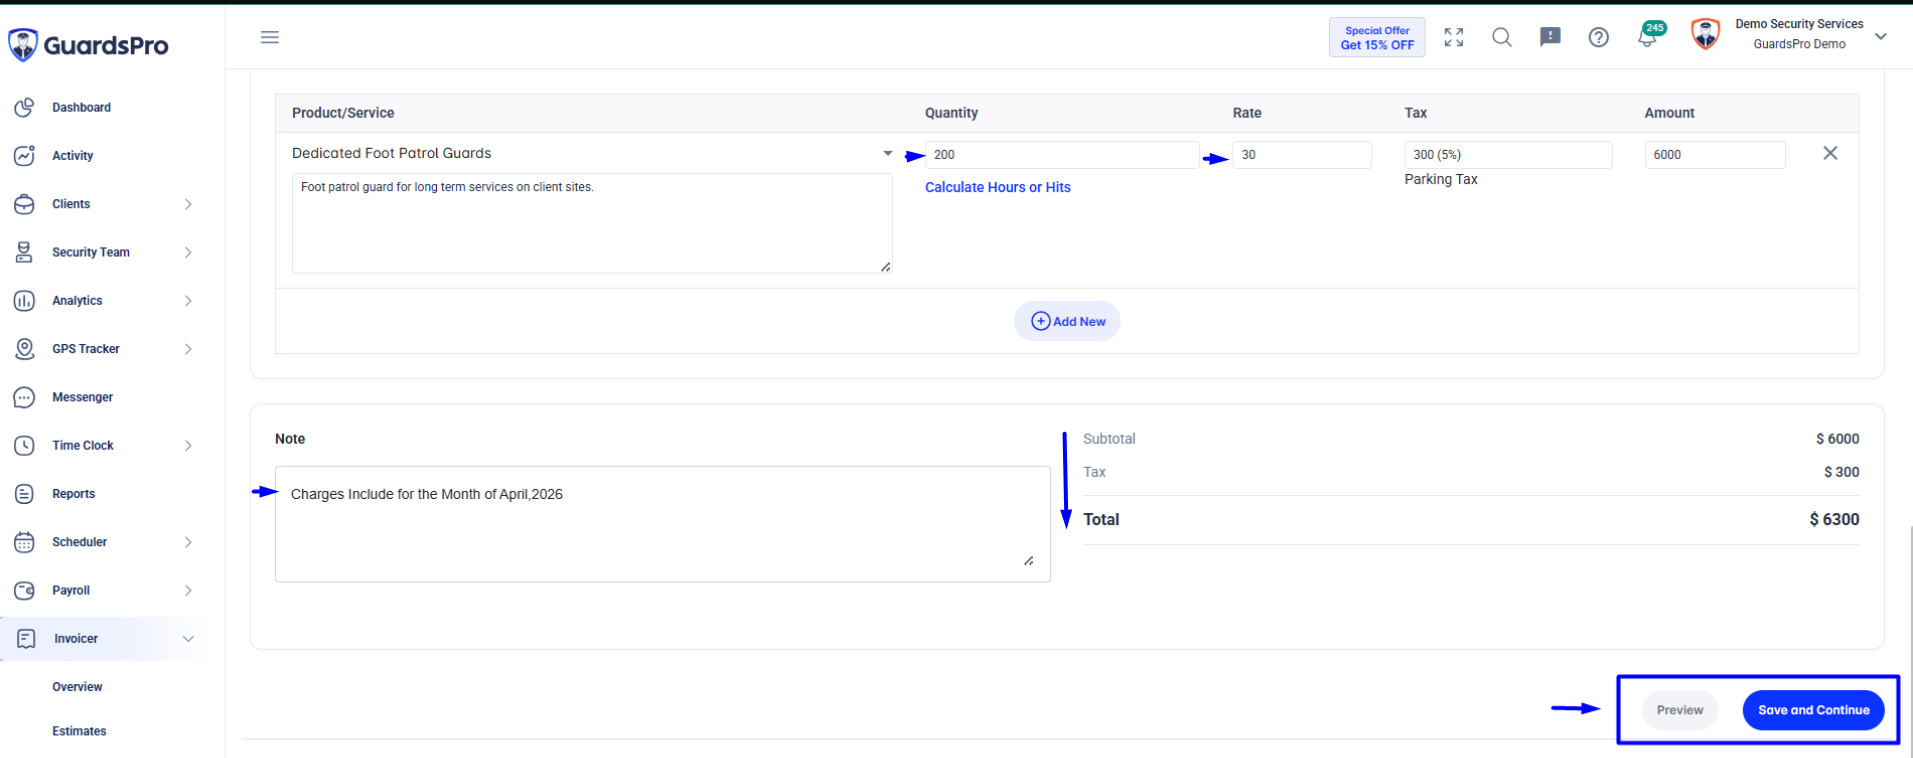Toggle the hamburger sidebar menu
Viewport: 1913px width, 758px height.
click(x=270, y=37)
